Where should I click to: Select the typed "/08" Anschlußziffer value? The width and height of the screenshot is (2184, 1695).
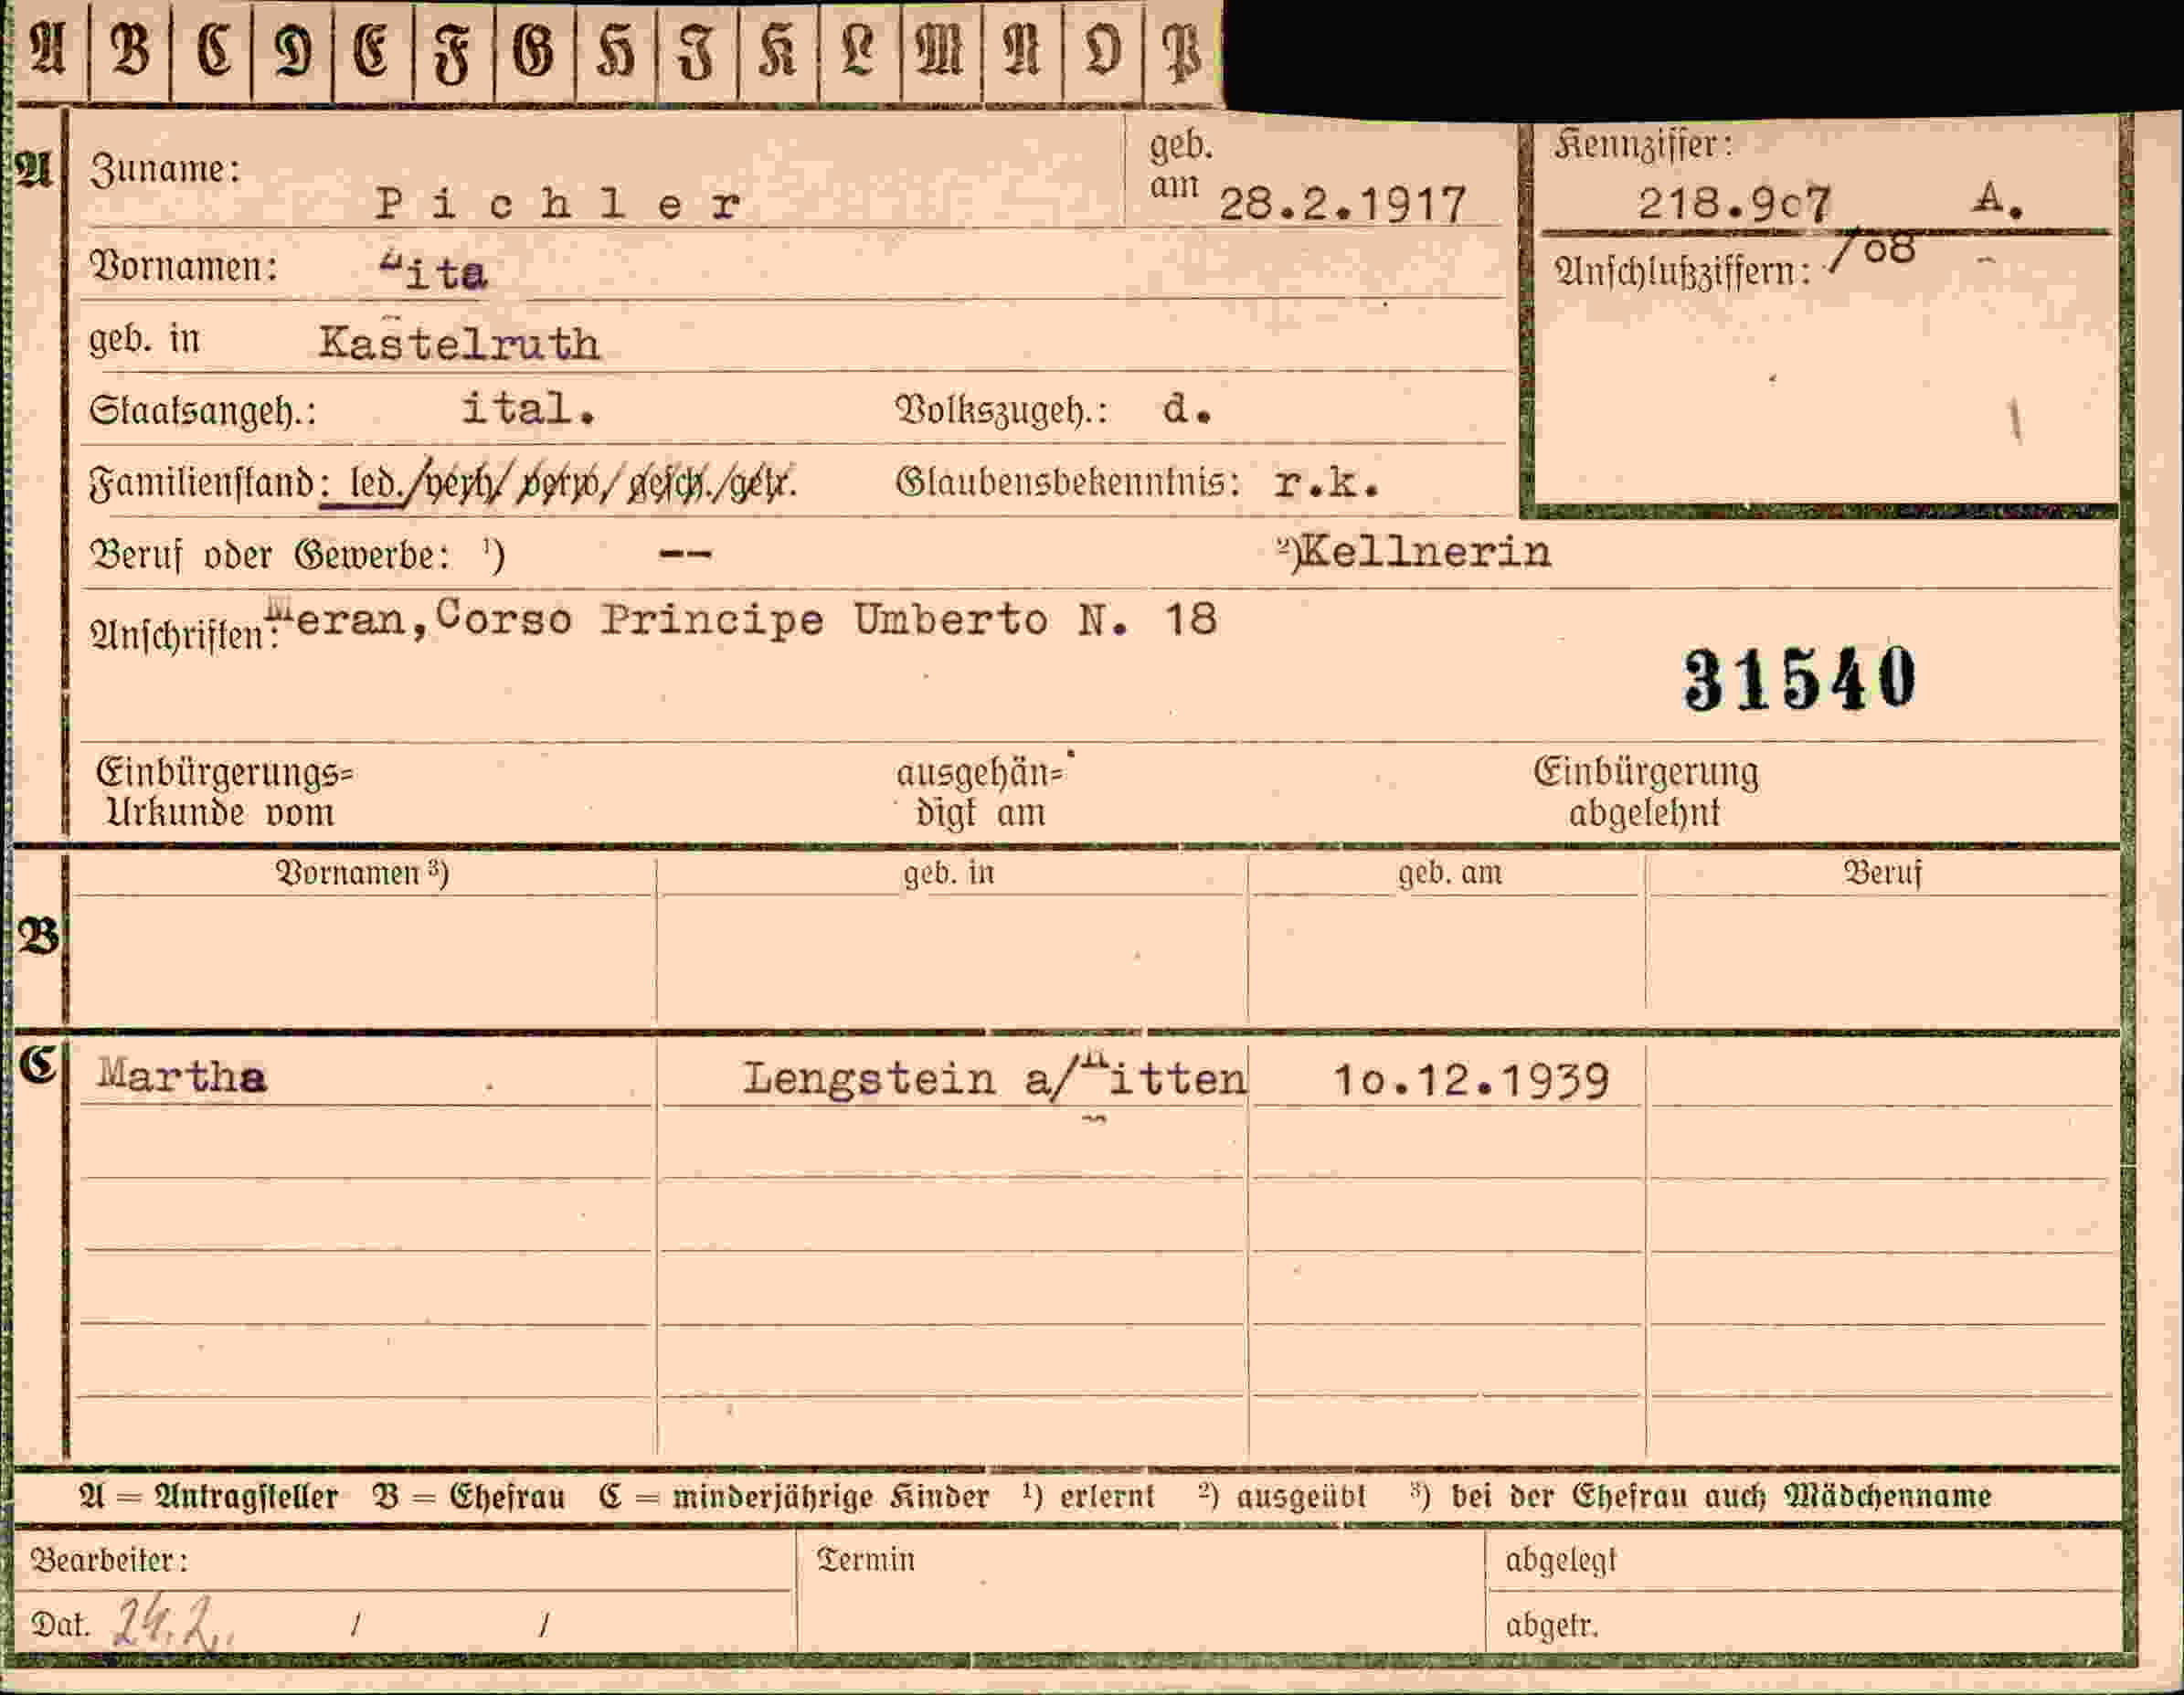click(1872, 250)
